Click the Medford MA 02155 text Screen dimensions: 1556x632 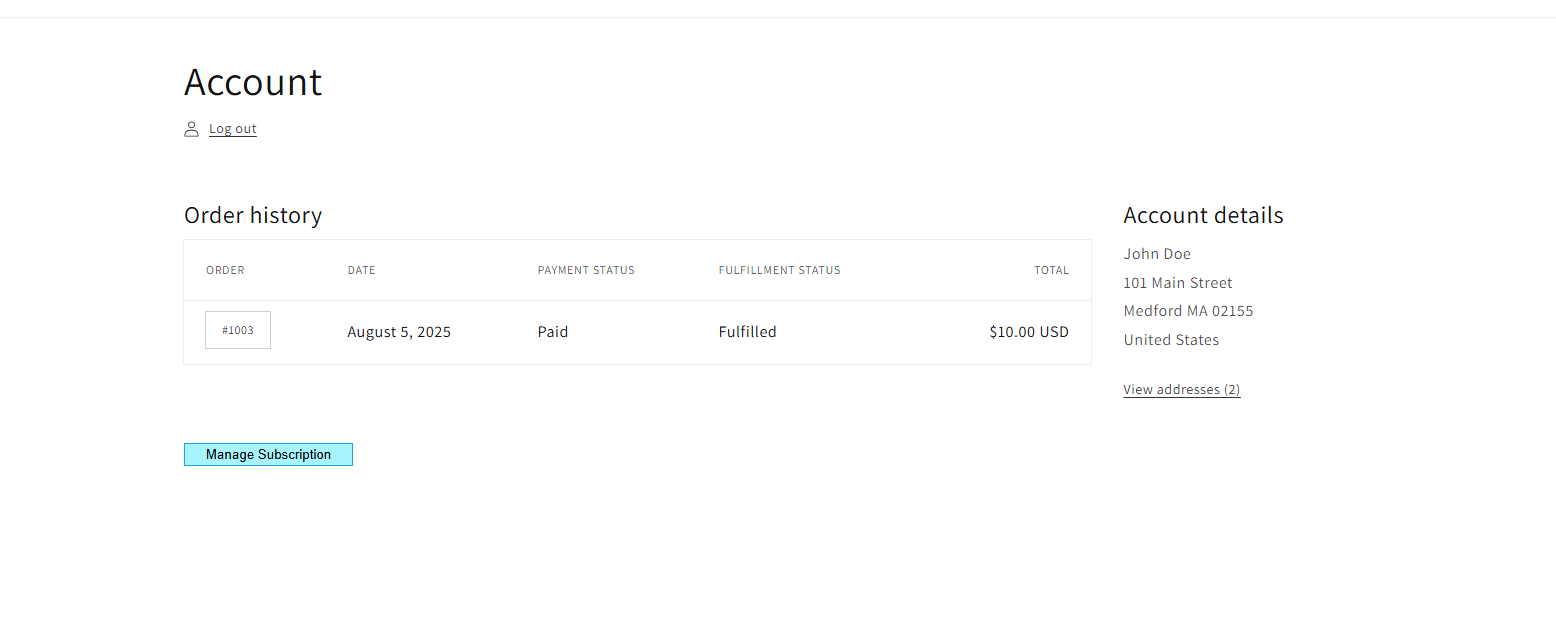click(1188, 311)
